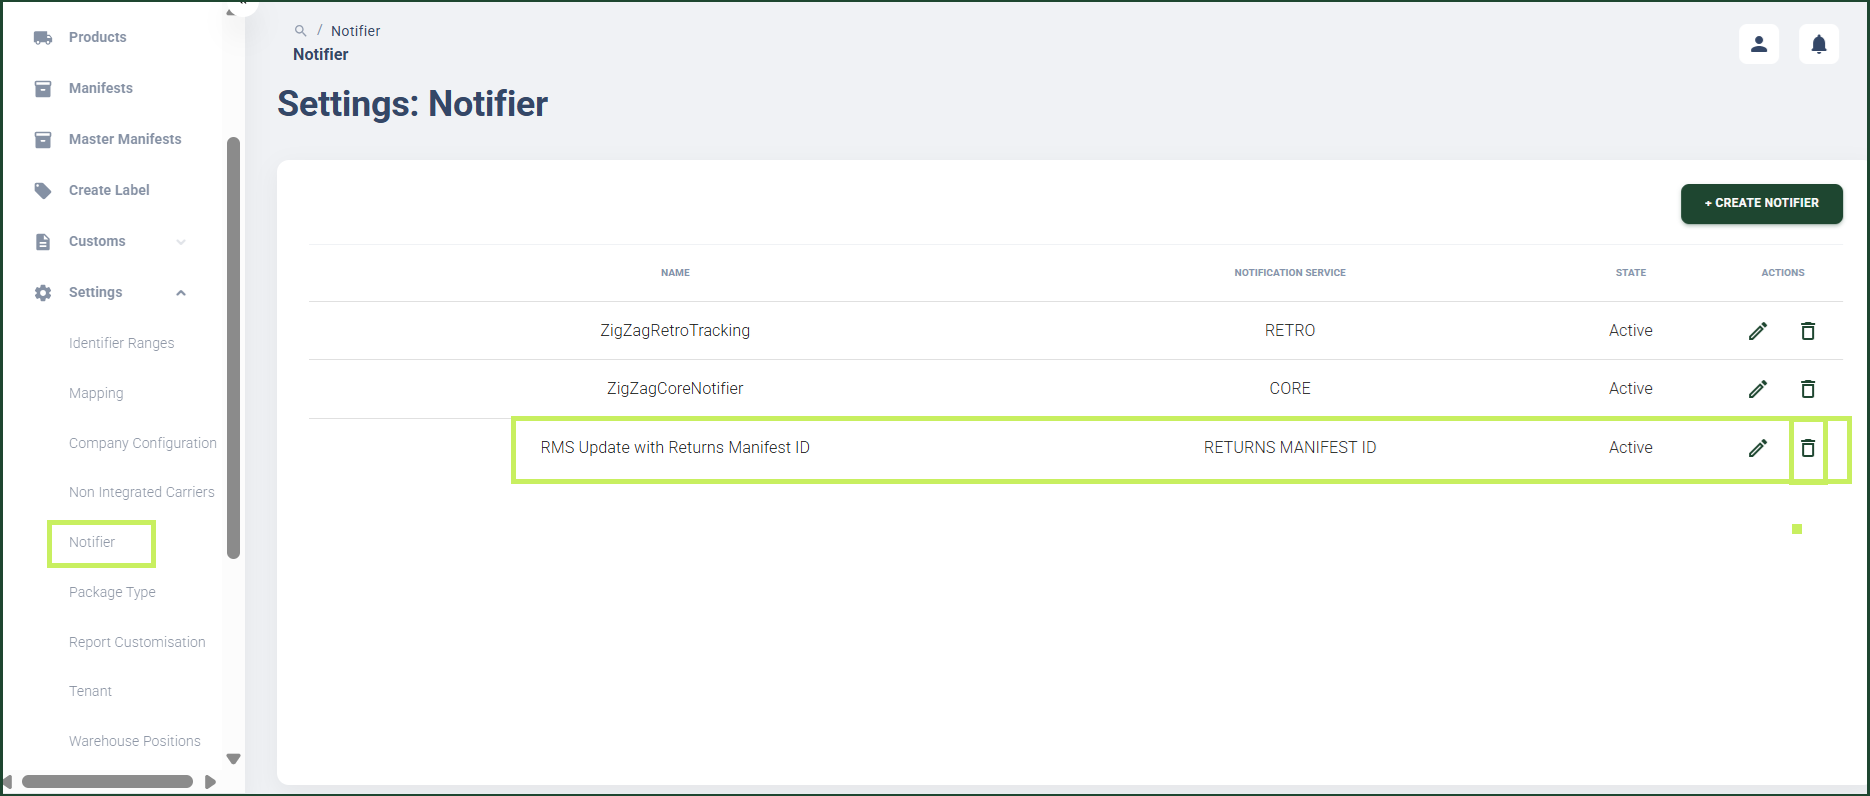Image resolution: width=1870 pixels, height=796 pixels.
Task: Open the notifications bell
Action: point(1819,44)
